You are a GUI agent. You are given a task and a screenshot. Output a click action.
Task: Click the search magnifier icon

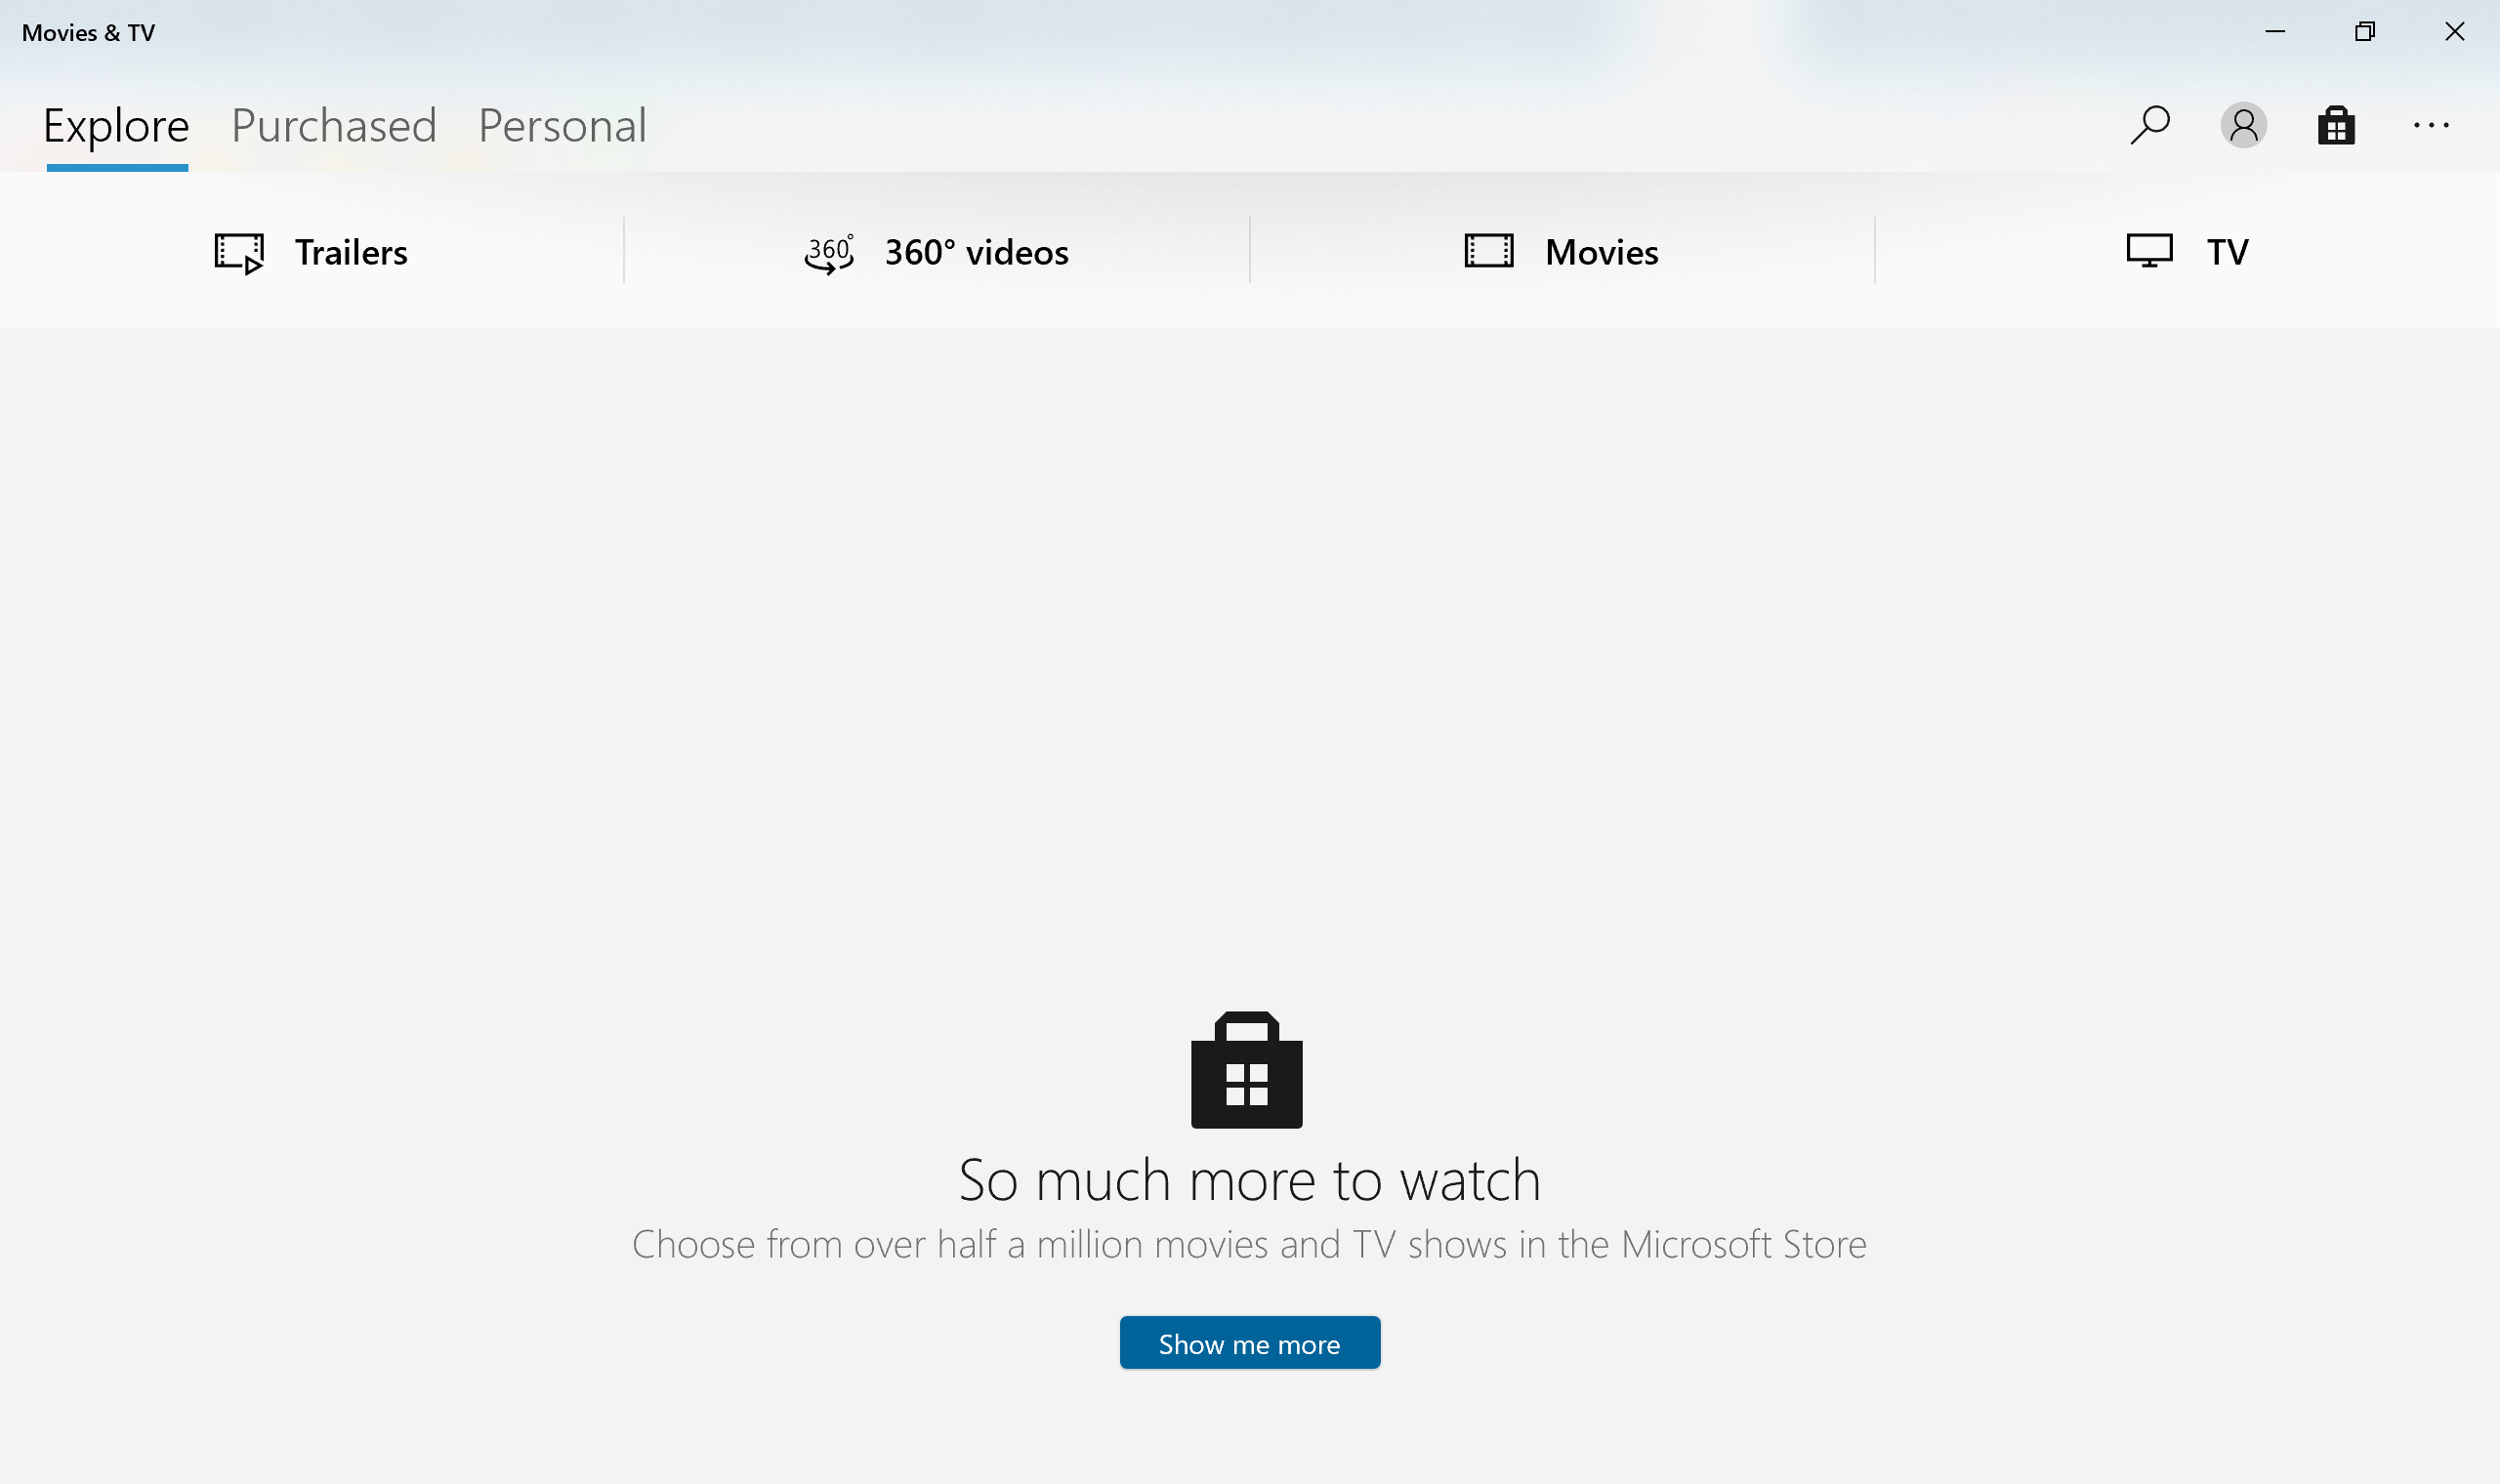click(2150, 125)
